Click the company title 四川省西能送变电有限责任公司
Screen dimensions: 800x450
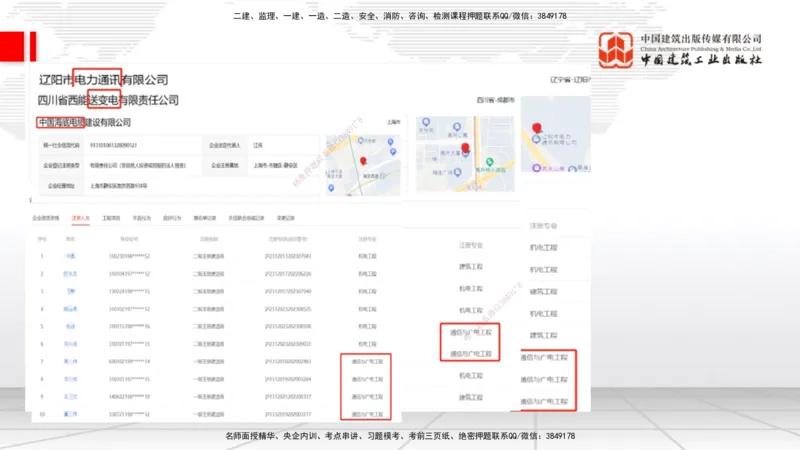[x=108, y=100]
